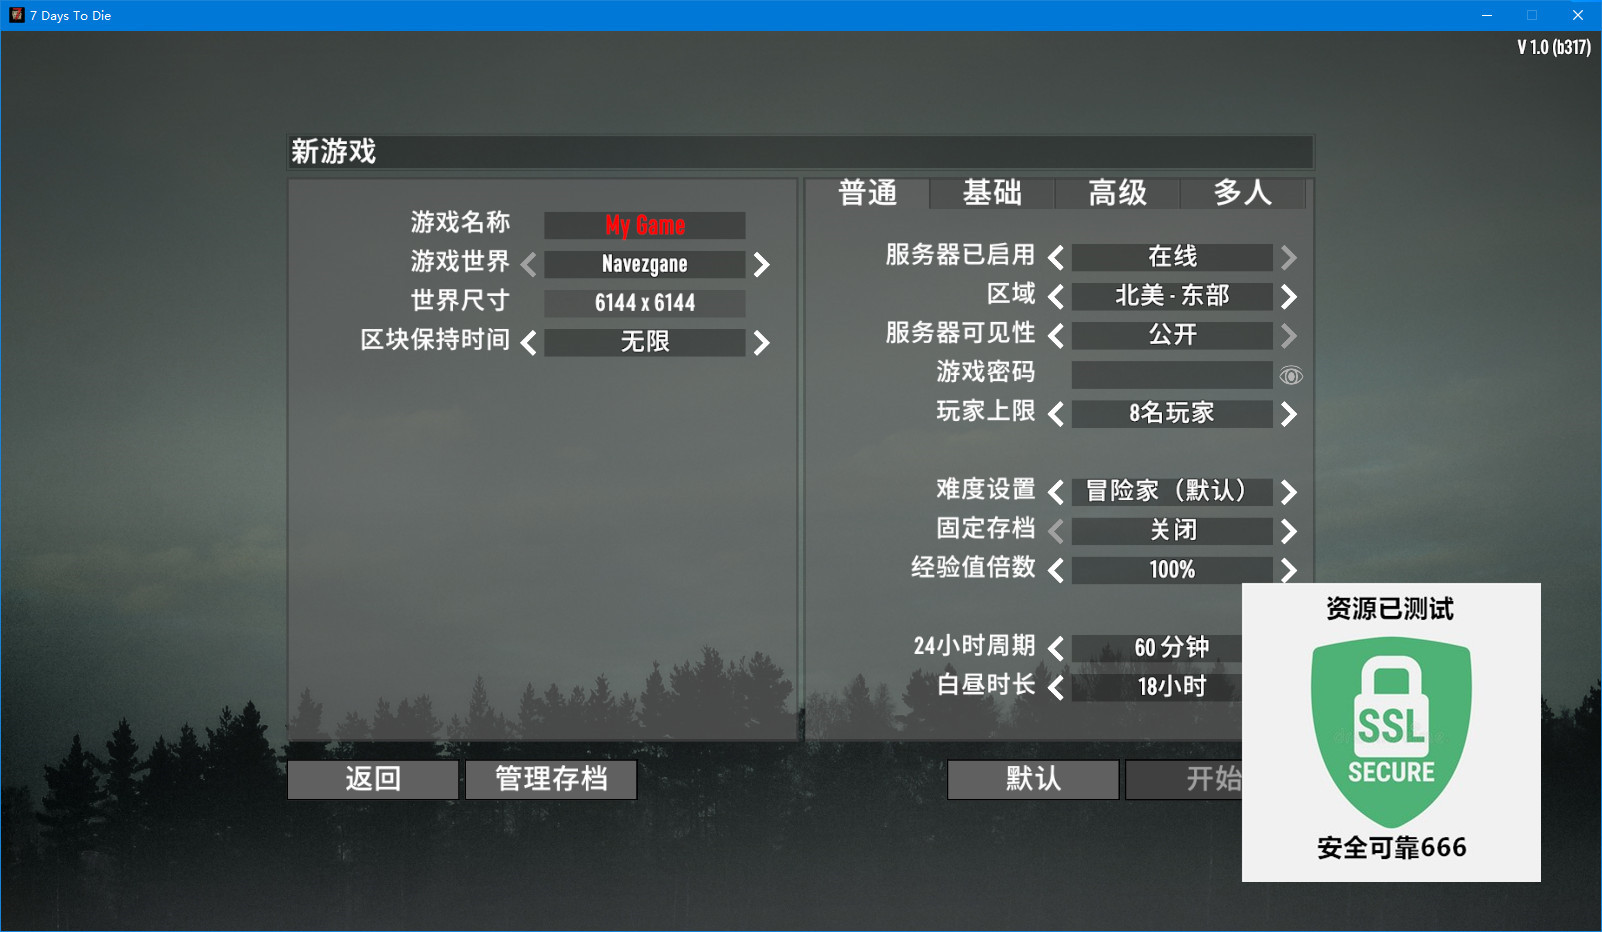This screenshot has height=932, width=1602.
Task: Edit the 游戏名称 My Game field
Action: (645, 225)
